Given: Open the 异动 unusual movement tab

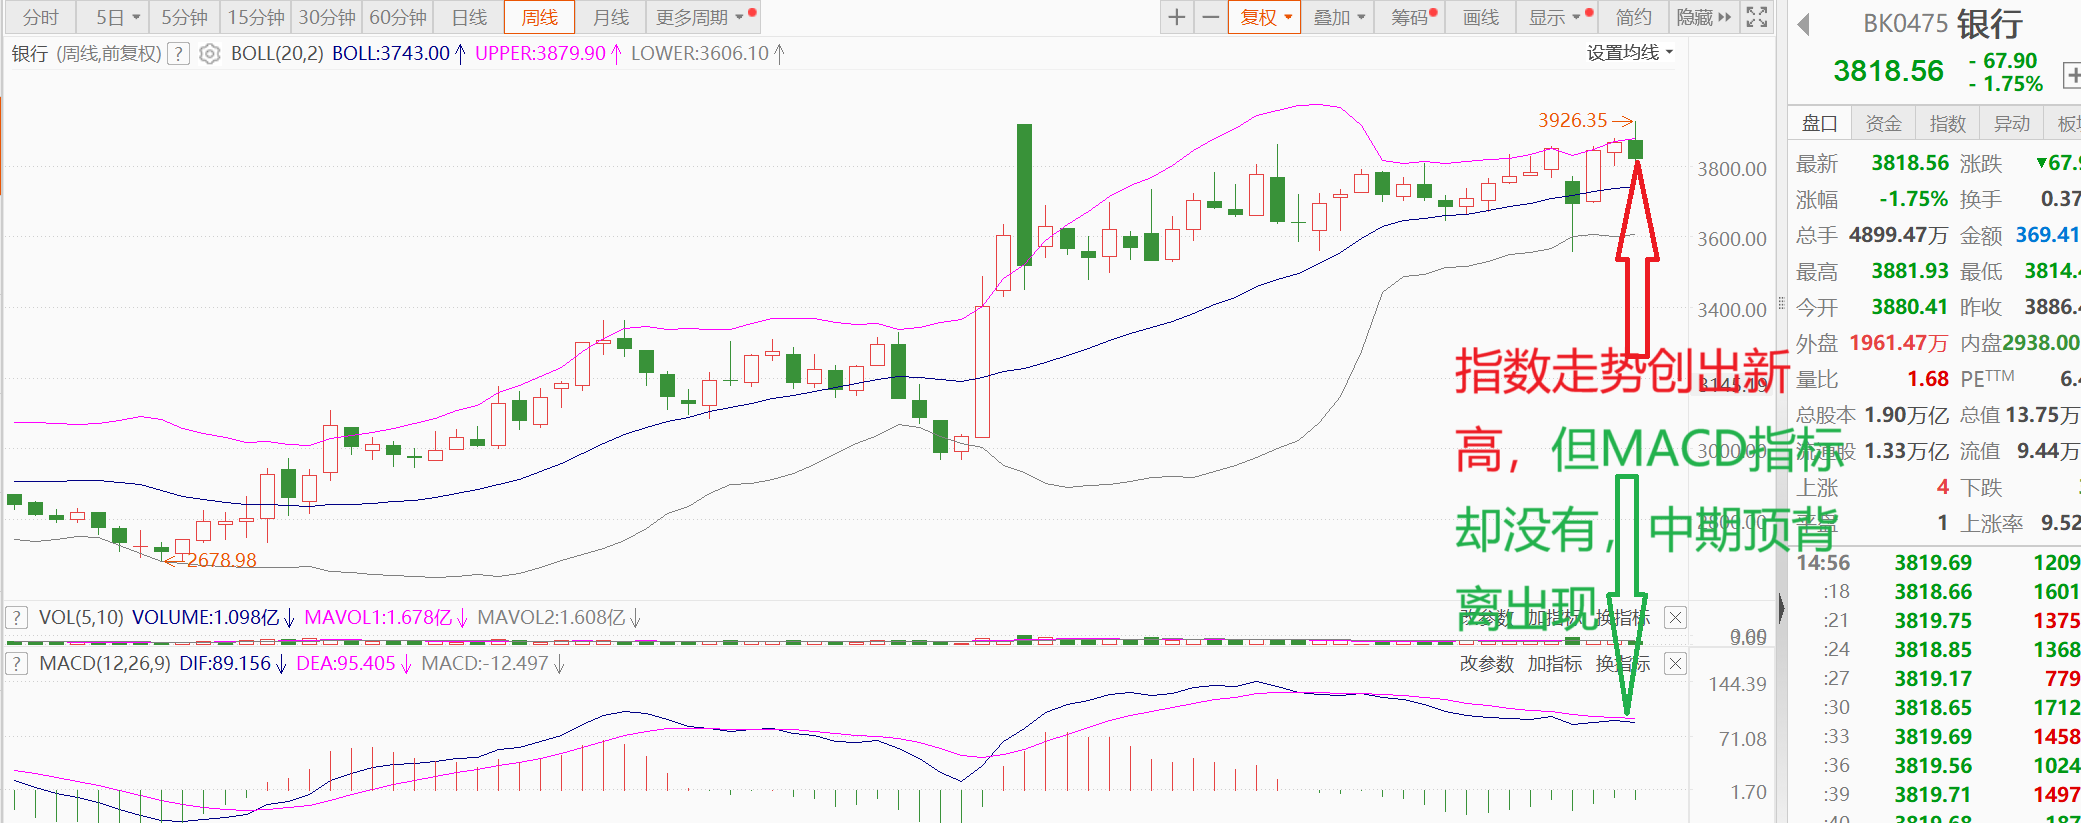Looking at the screenshot, I should click(2011, 123).
